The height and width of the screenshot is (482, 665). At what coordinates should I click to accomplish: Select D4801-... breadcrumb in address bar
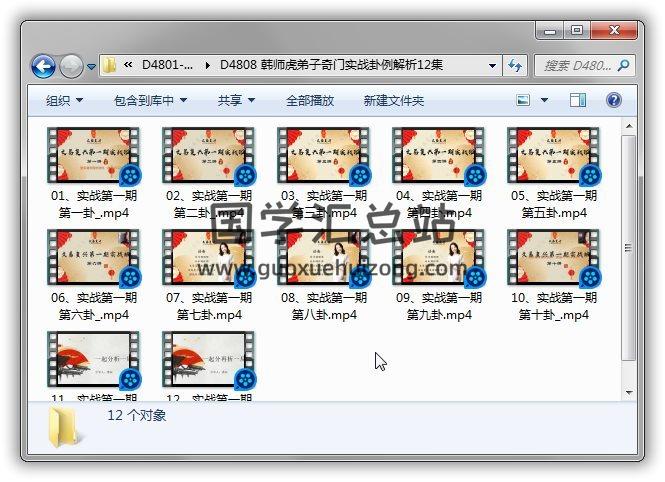(167, 65)
